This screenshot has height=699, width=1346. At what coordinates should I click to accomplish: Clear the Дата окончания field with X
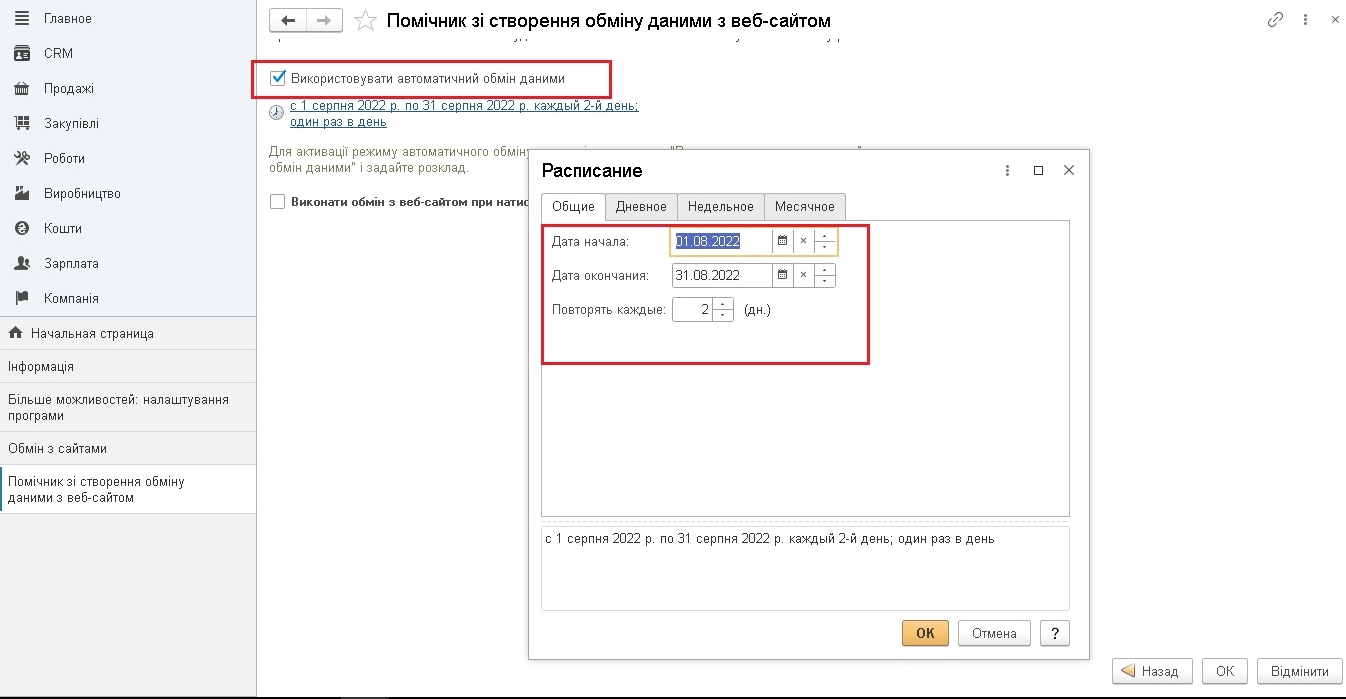pos(803,275)
